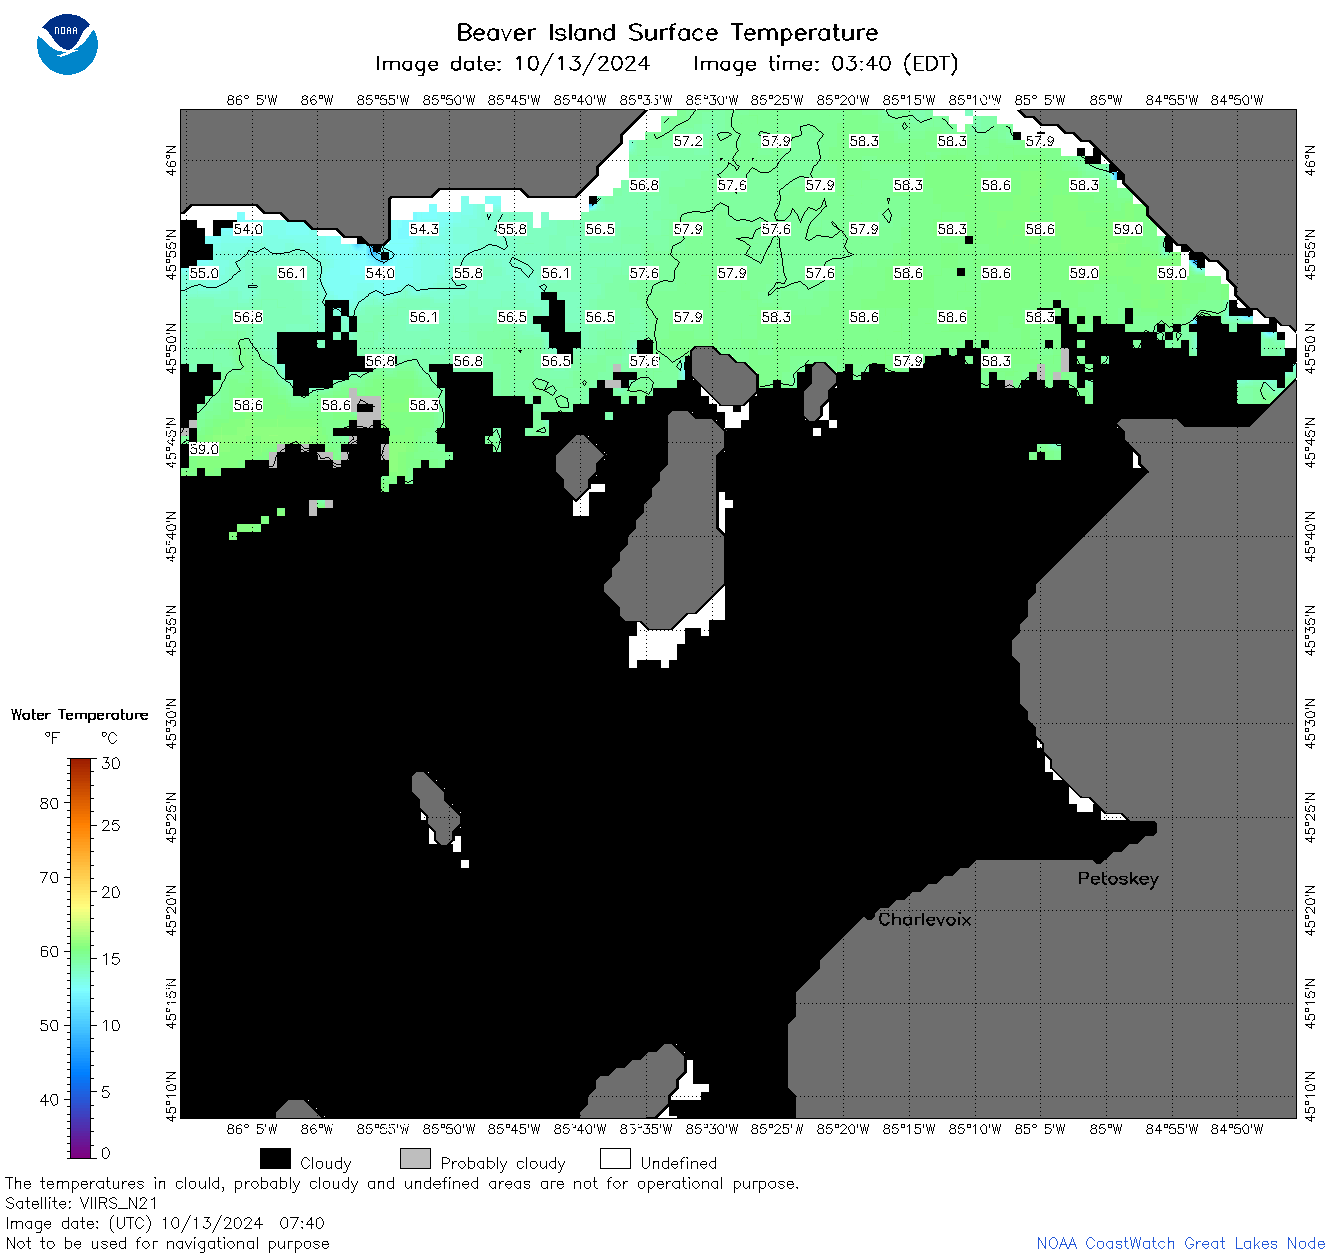Click the Charlevoix city marker dot
This screenshot has width=1336, height=1259.
(x=869, y=915)
